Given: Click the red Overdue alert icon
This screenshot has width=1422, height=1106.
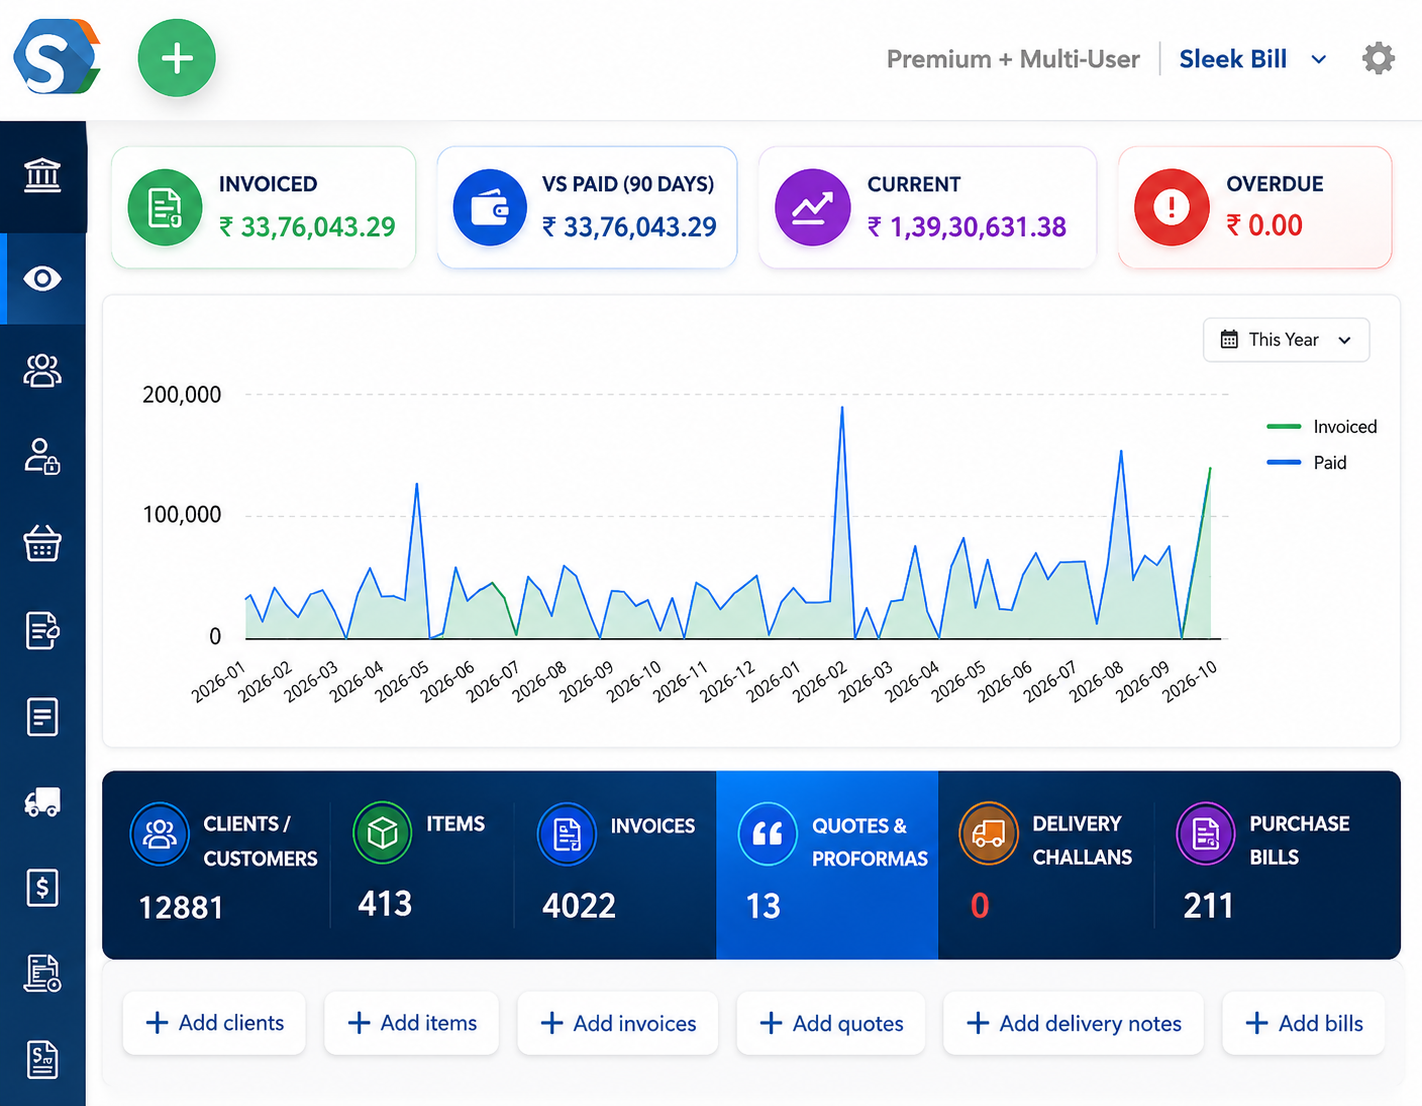Looking at the screenshot, I should [1172, 208].
